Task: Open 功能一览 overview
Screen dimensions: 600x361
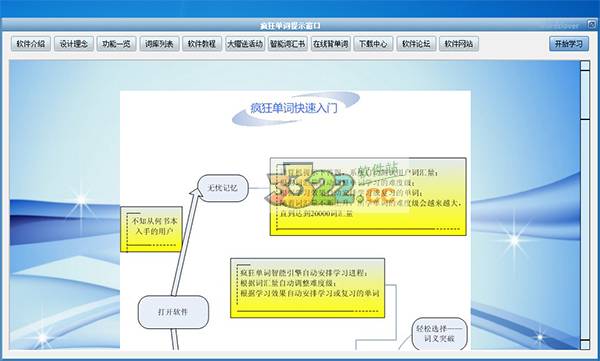Action: tap(116, 44)
